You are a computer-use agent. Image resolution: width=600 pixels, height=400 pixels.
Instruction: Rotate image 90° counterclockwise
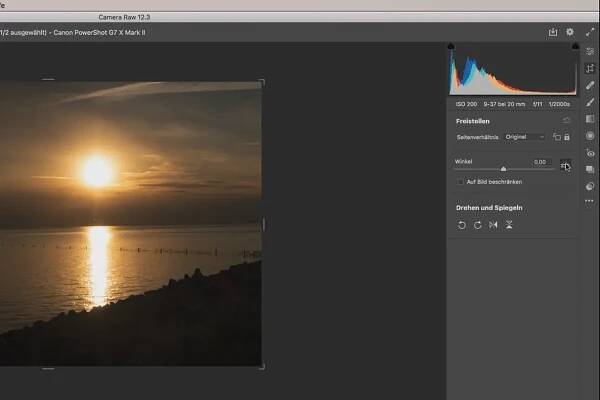coord(462,225)
